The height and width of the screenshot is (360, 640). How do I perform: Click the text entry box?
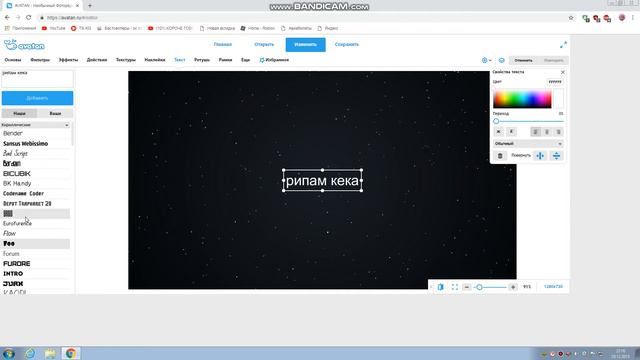(37, 78)
